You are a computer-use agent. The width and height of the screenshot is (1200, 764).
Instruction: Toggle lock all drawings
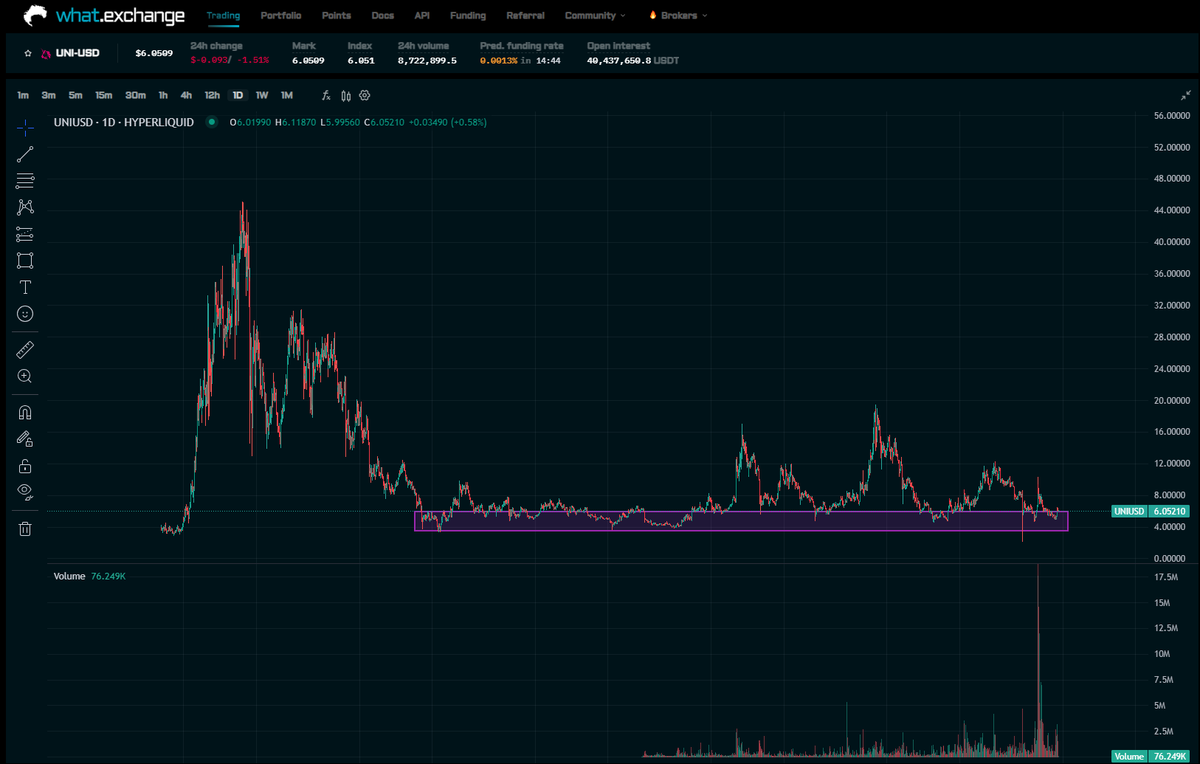click(25, 466)
